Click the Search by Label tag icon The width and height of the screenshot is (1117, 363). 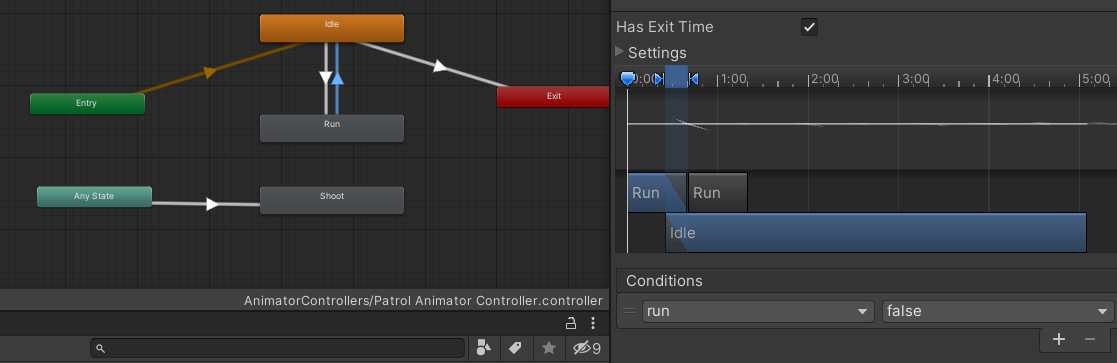tap(515, 348)
